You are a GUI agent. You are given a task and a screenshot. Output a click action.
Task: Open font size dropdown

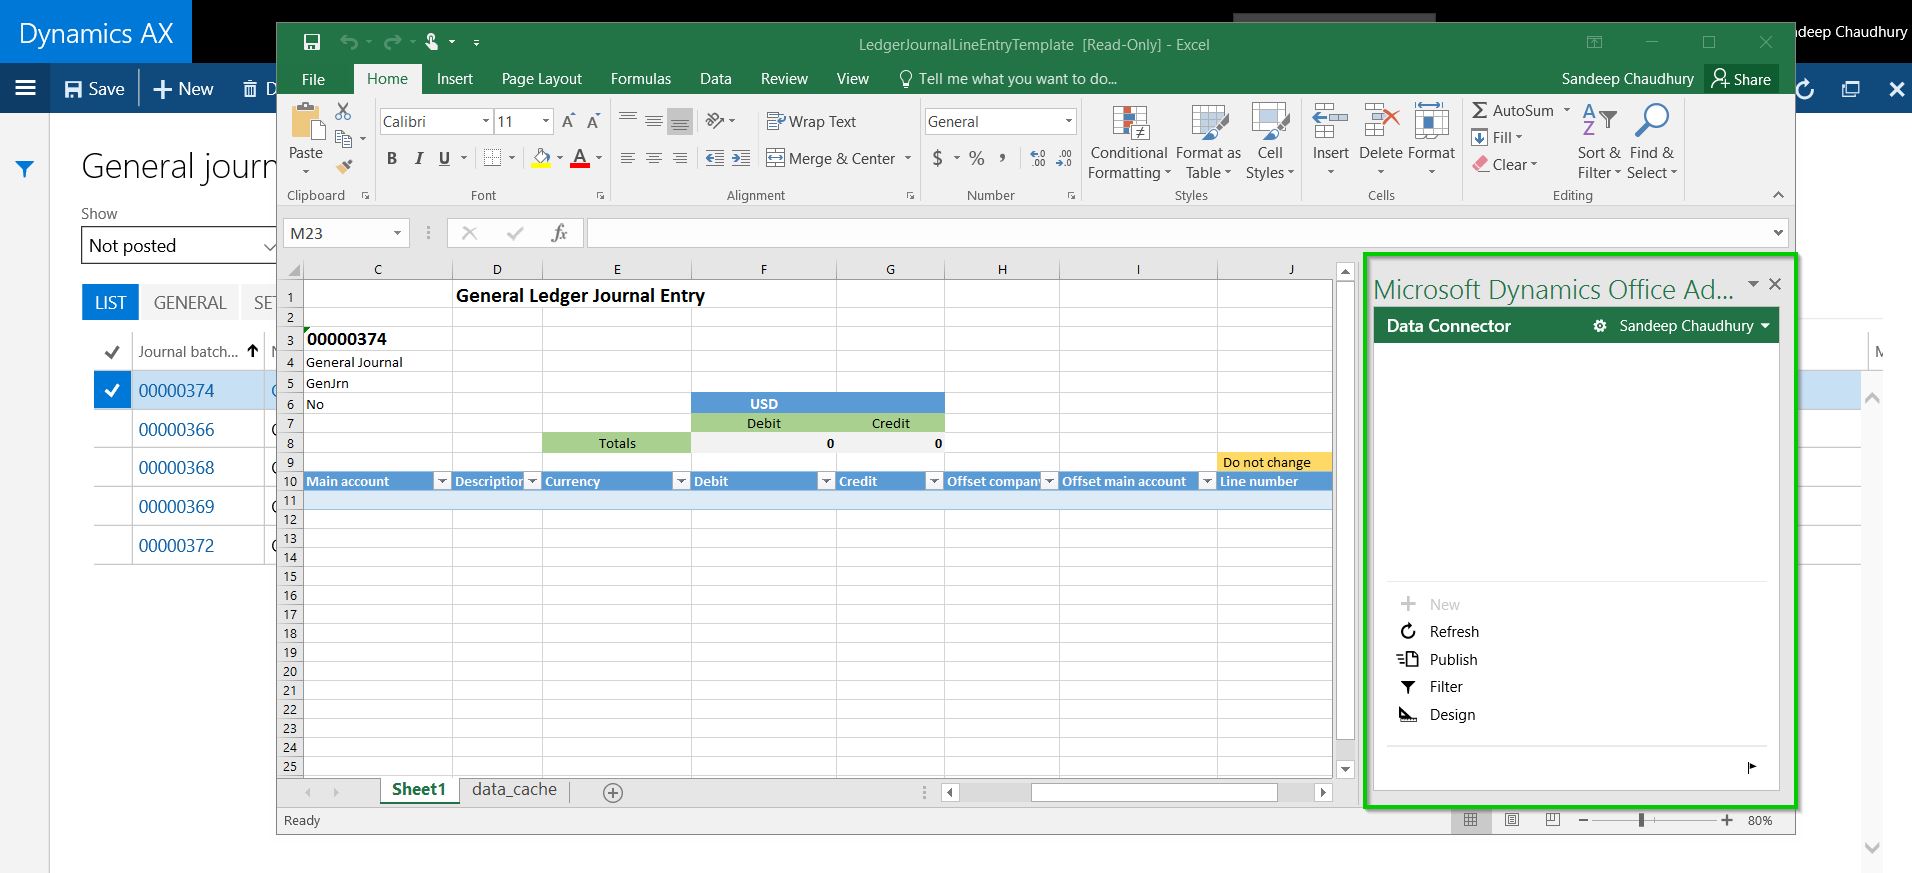click(546, 121)
